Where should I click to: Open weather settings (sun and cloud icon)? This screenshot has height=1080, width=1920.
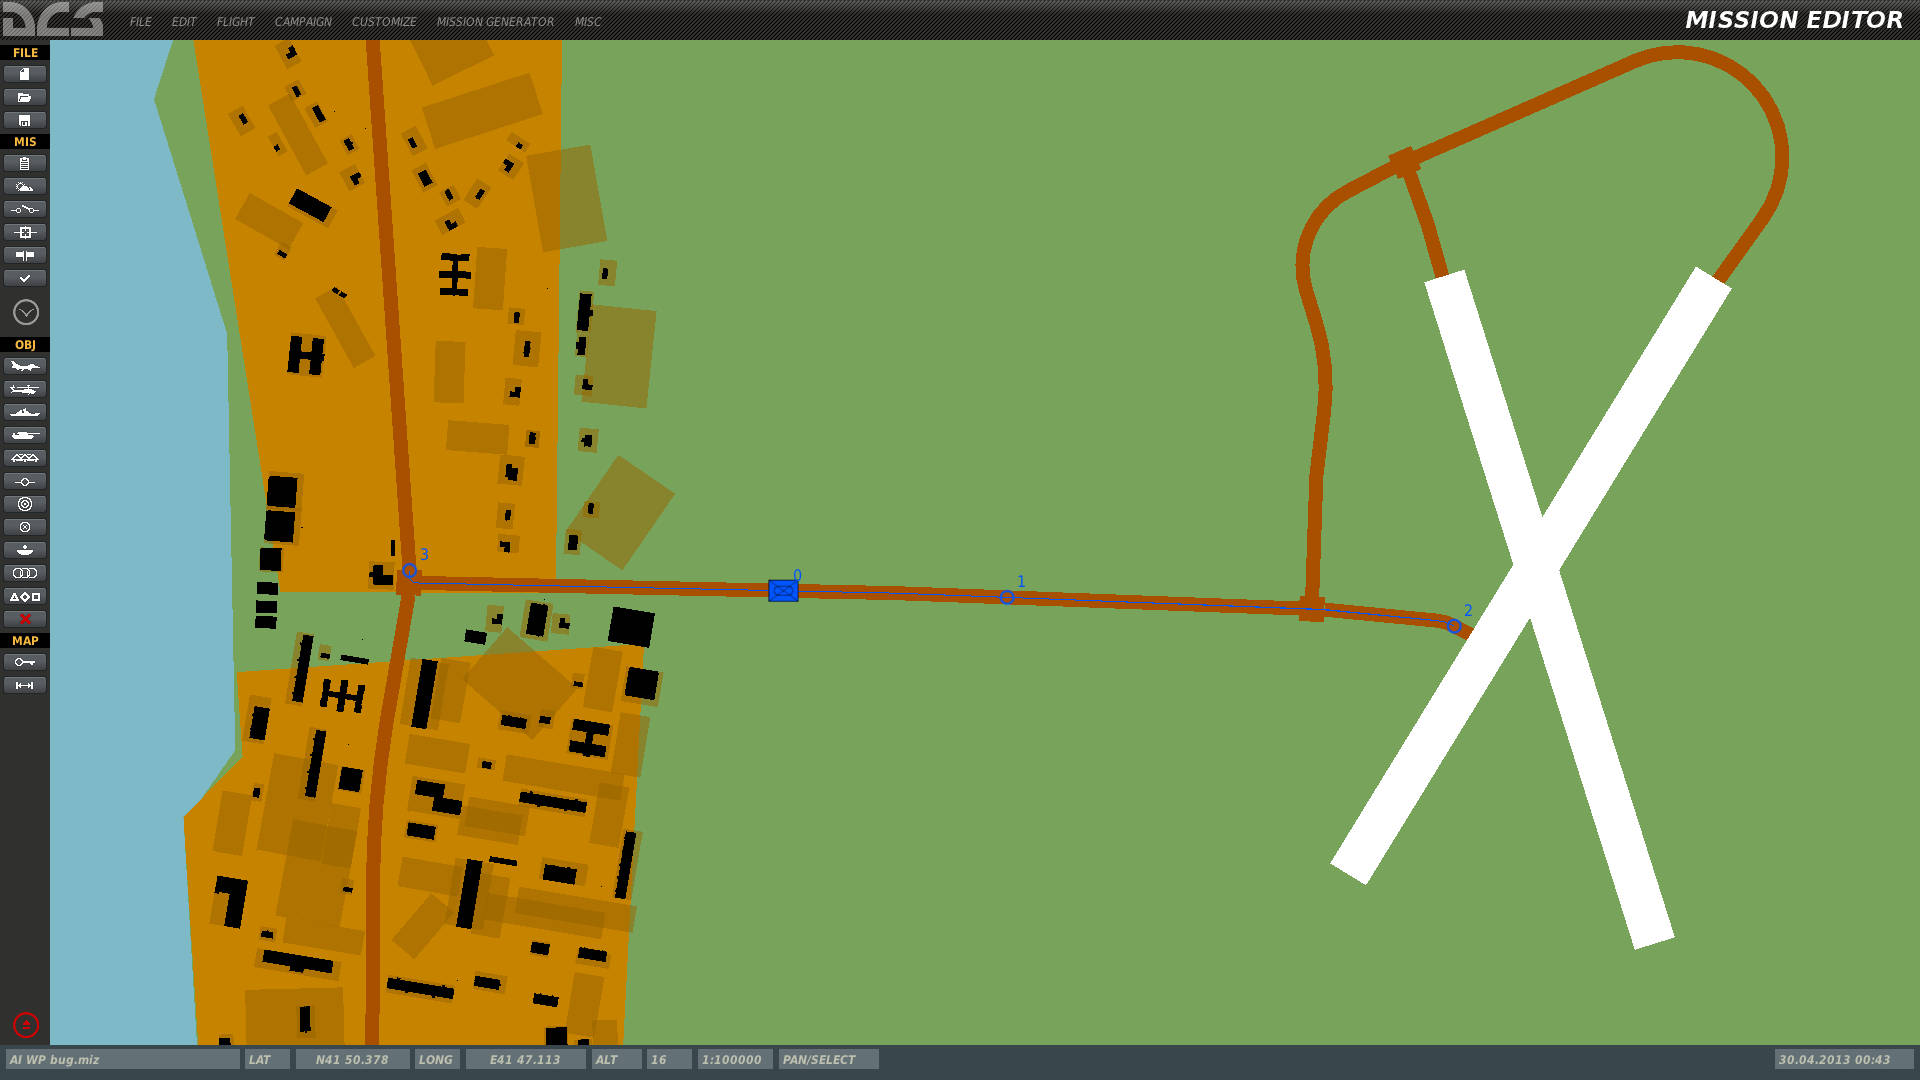click(x=25, y=186)
